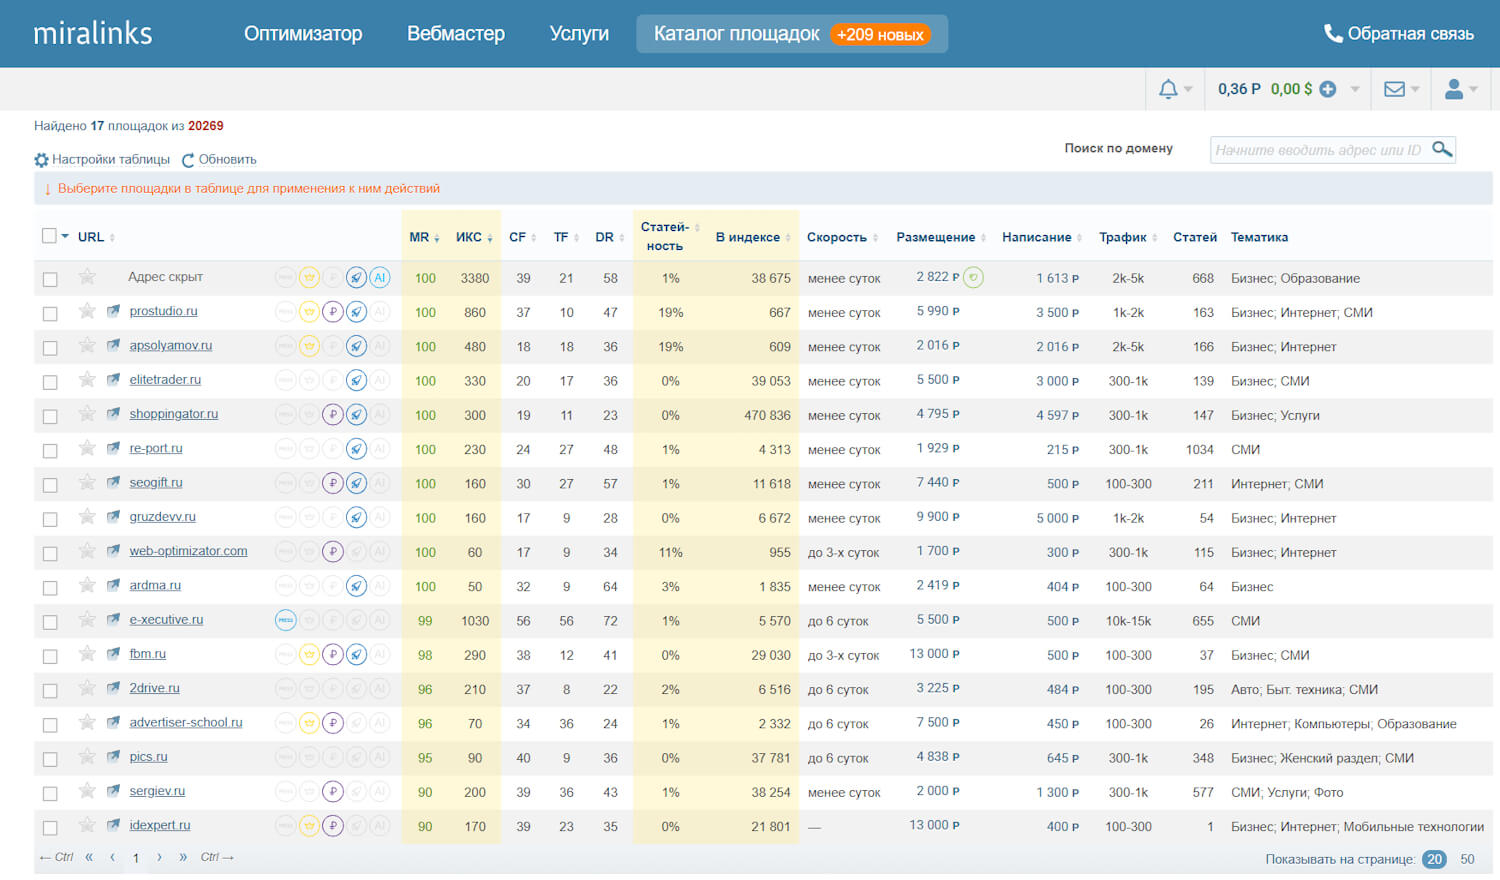Click the crown icon in apsolyamov.ru row
Screen dimensions: 1500x880
pyautogui.click(x=309, y=347)
